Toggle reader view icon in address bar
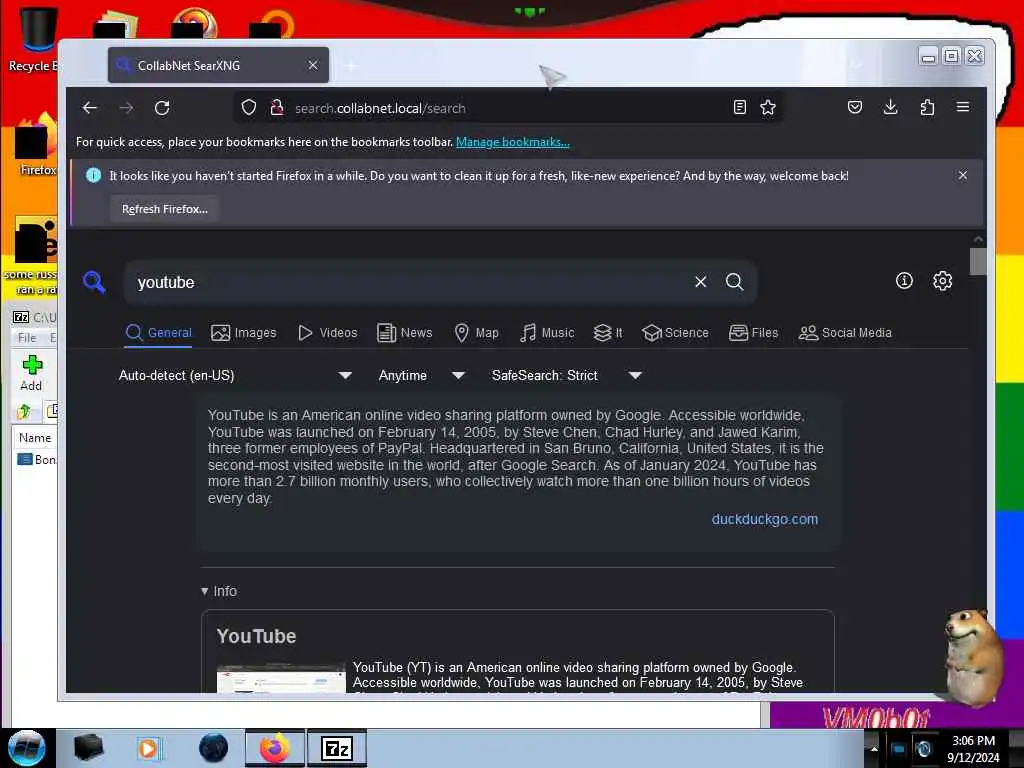 (x=740, y=108)
